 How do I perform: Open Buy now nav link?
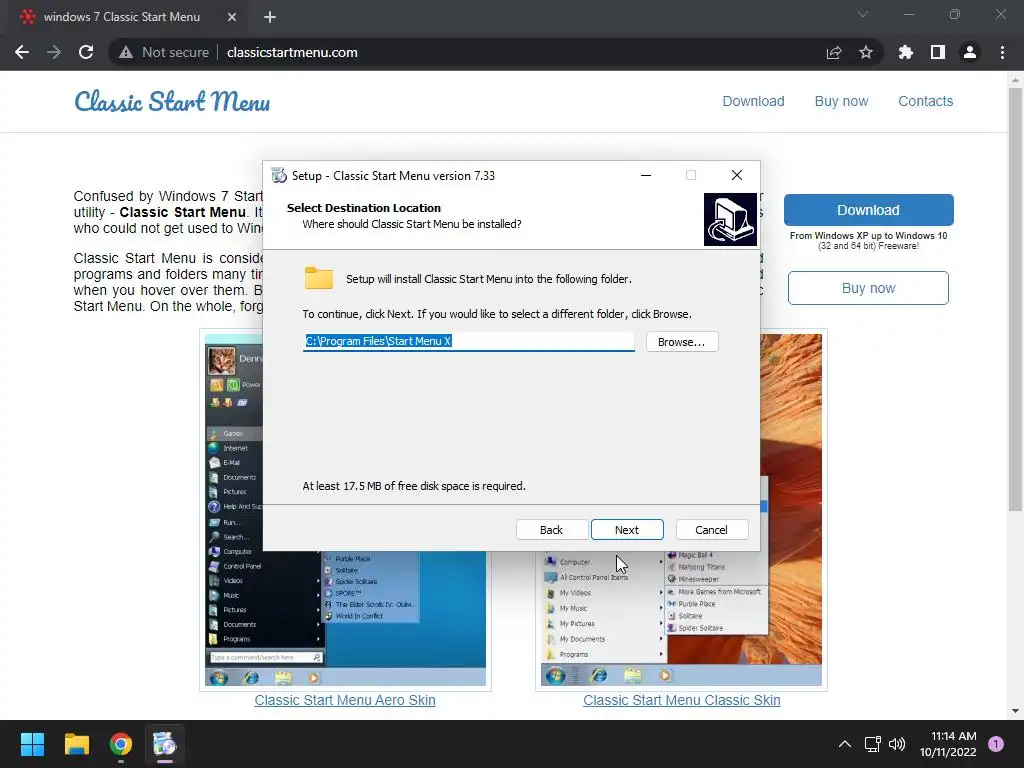841,101
